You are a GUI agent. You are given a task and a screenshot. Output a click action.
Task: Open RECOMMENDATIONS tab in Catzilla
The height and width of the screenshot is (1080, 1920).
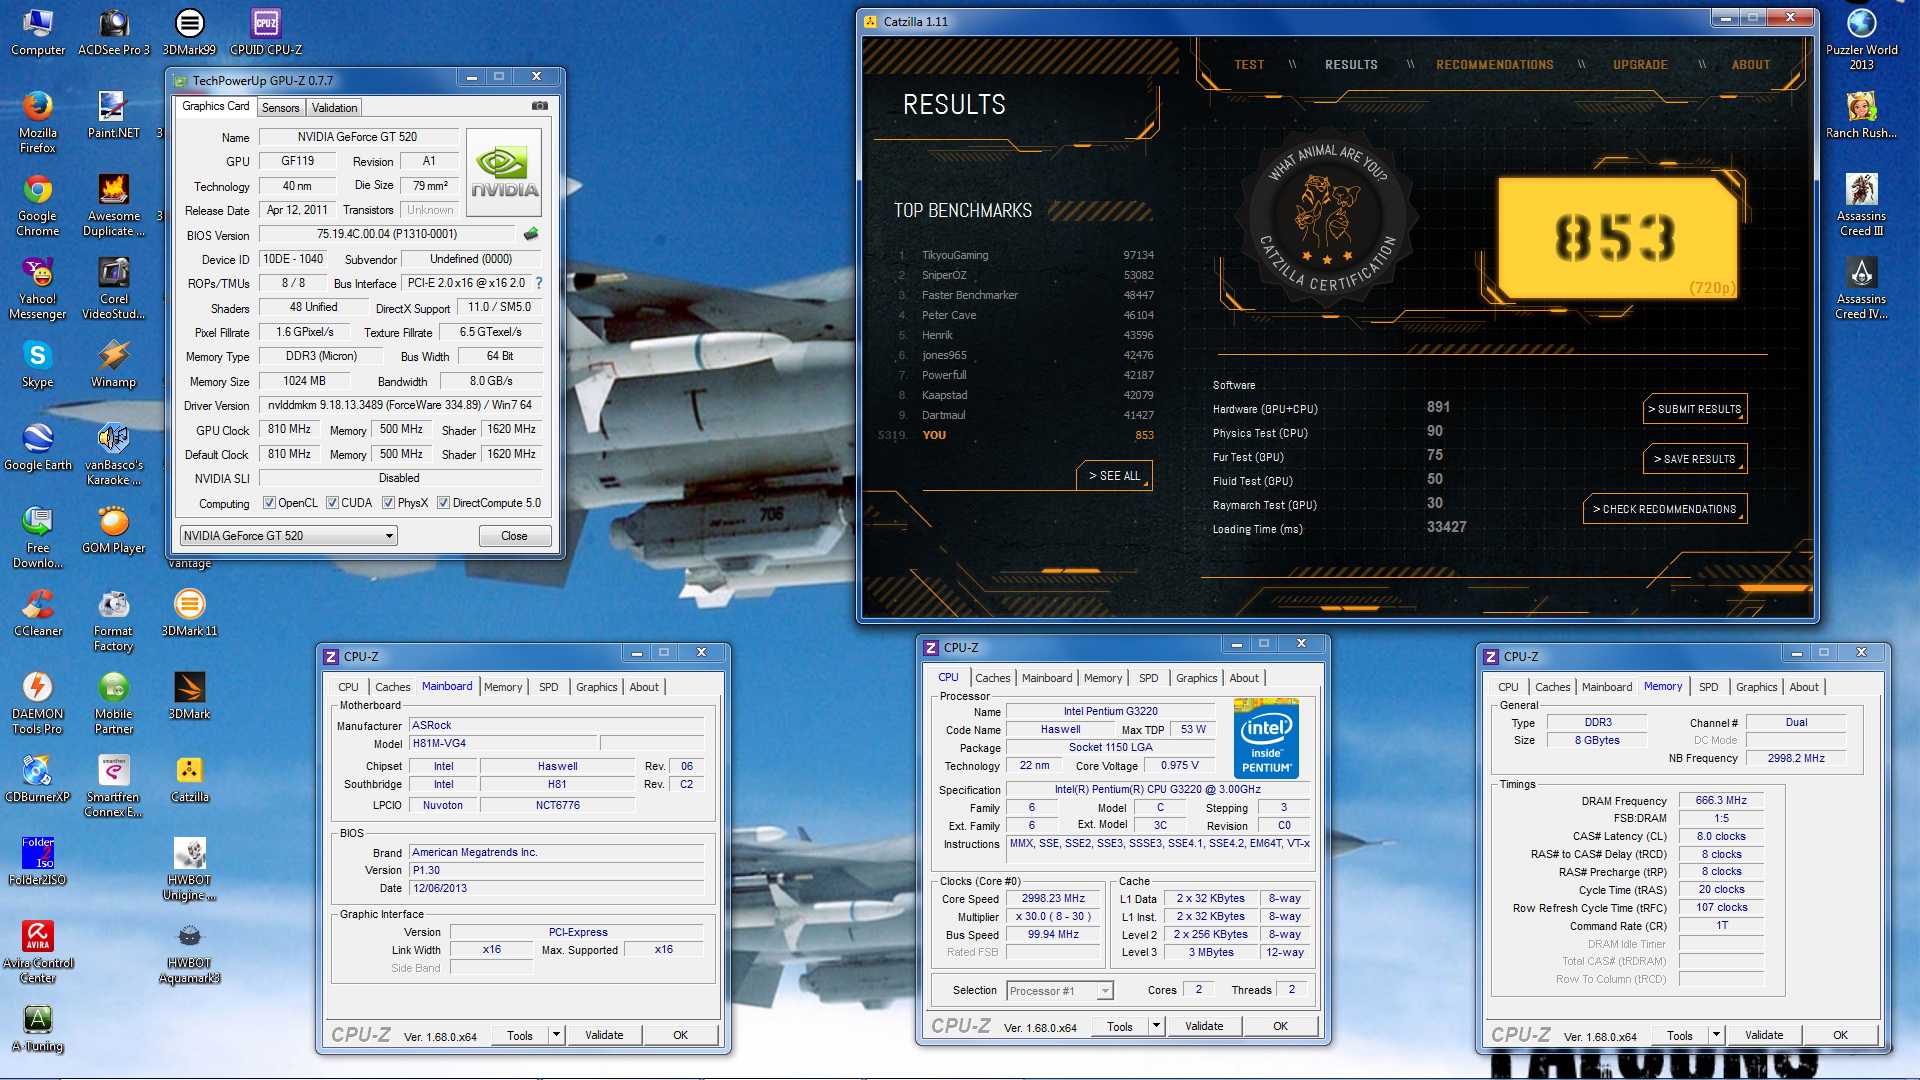pyautogui.click(x=1495, y=65)
